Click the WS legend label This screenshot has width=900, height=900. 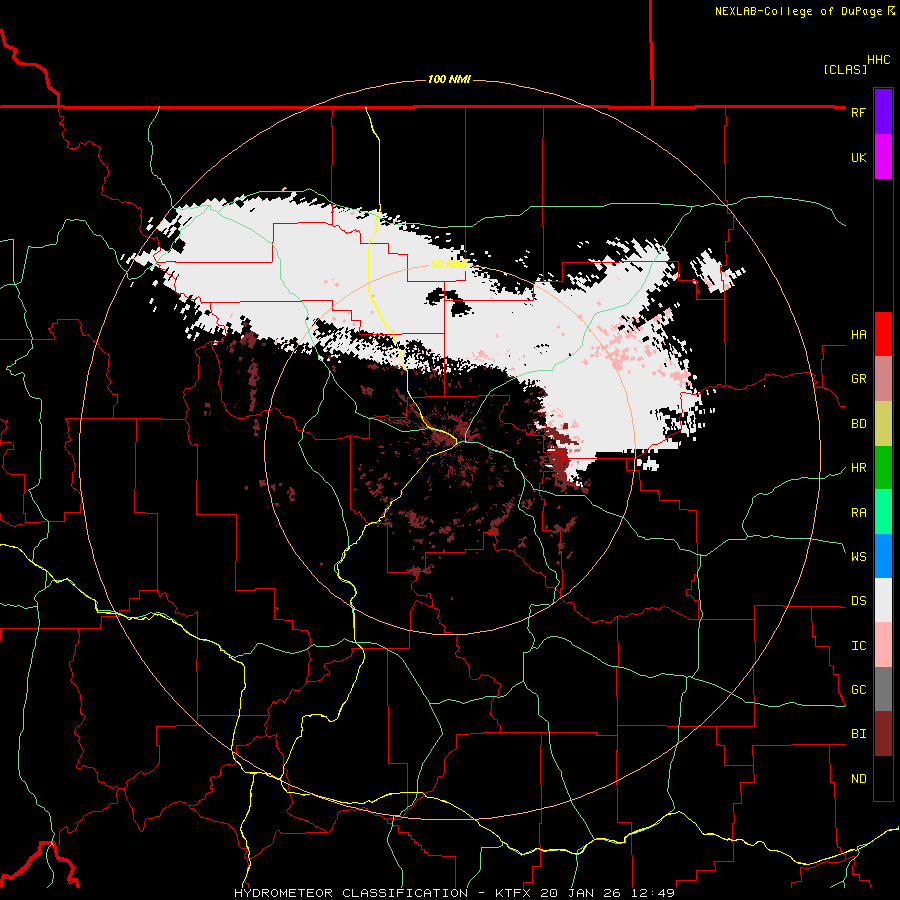[858, 557]
